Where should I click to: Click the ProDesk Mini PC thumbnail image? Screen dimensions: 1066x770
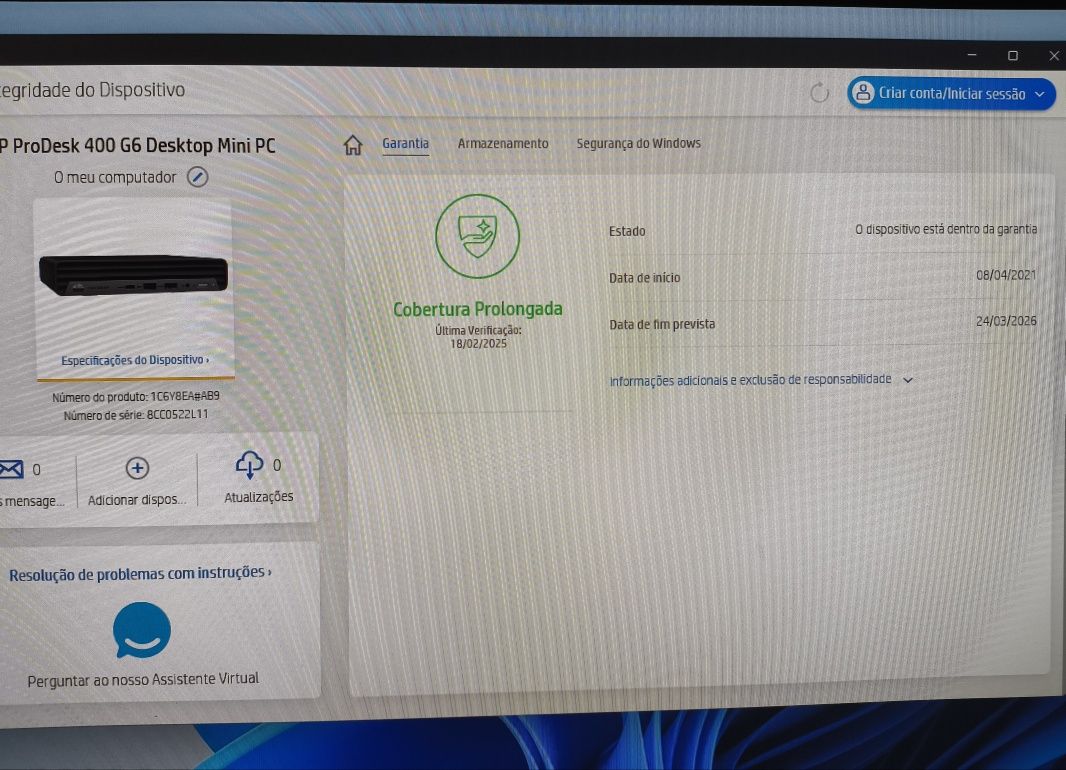pos(133,275)
